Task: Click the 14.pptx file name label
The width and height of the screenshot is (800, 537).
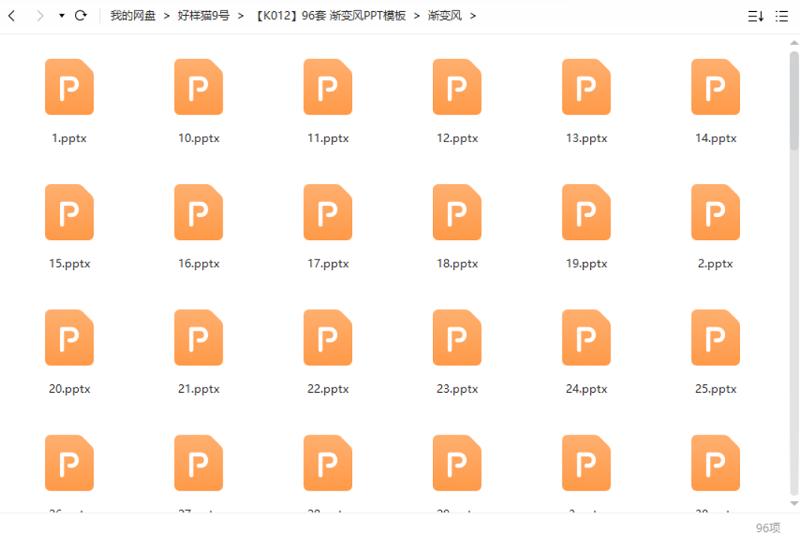Action: (715, 139)
